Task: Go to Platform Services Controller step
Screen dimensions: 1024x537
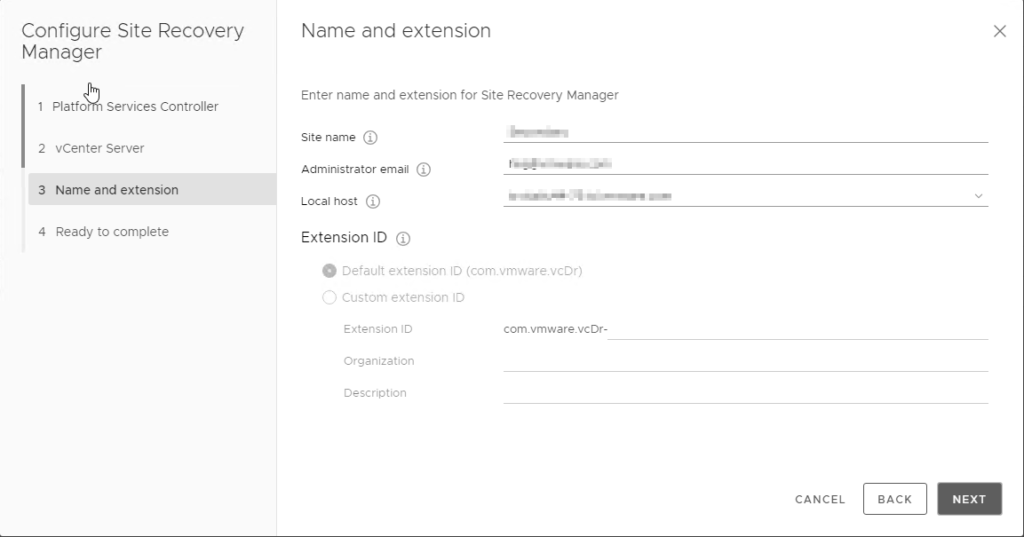Action: (135, 107)
